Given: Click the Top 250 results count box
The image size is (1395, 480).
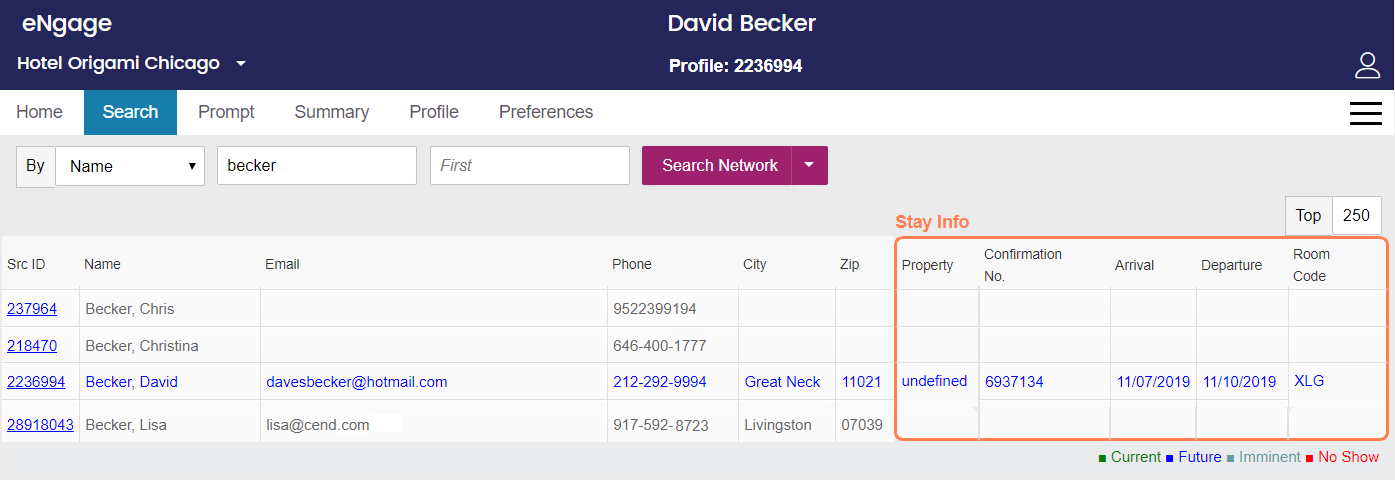Looking at the screenshot, I should [1357, 216].
